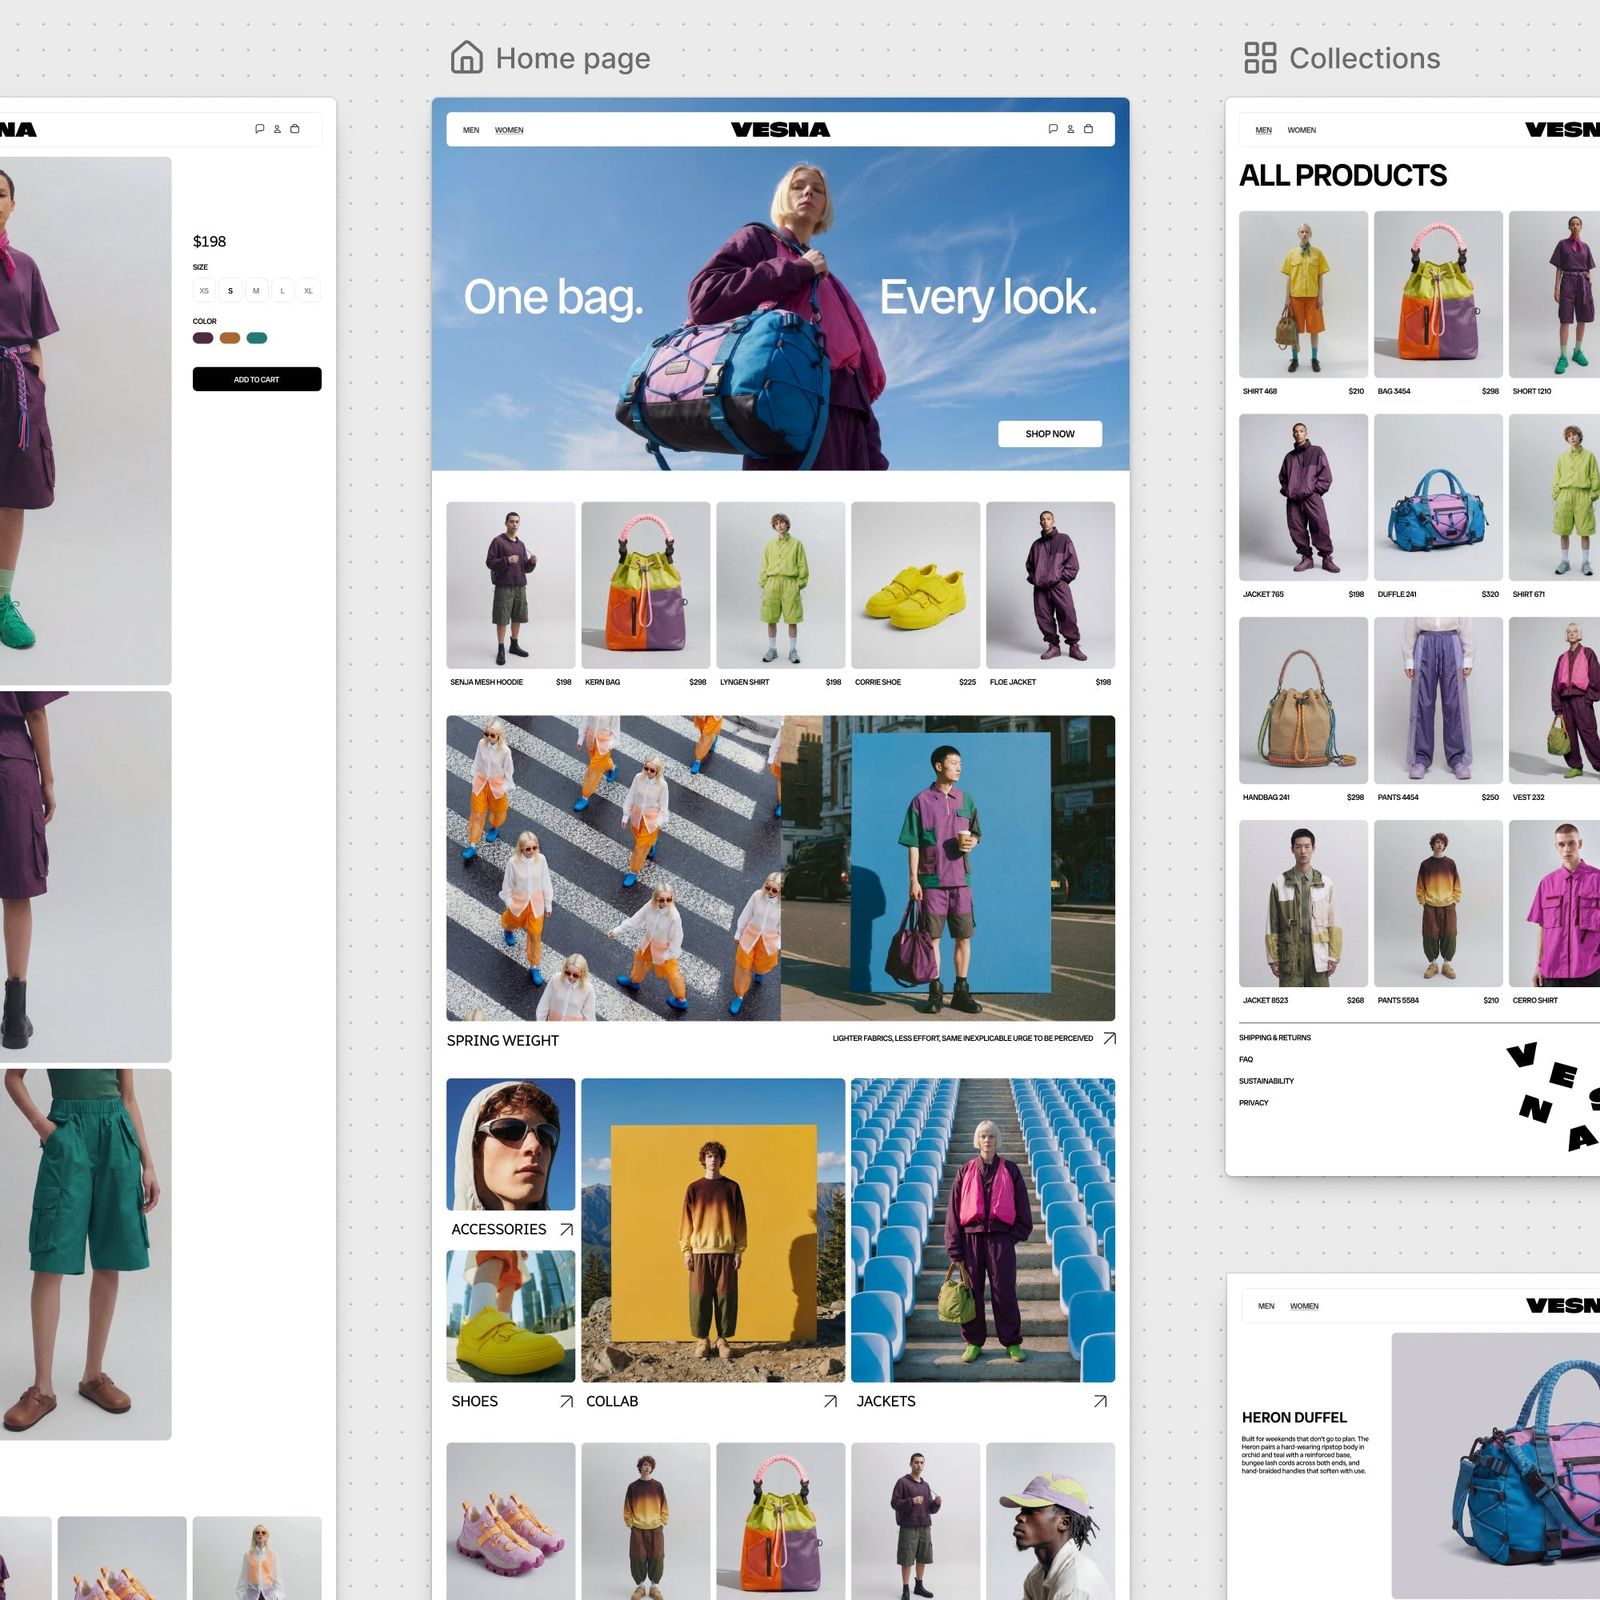Click the arrow icon next to Spring Weight tagline
The height and width of the screenshot is (1600, 1600).
pos(1109,1039)
